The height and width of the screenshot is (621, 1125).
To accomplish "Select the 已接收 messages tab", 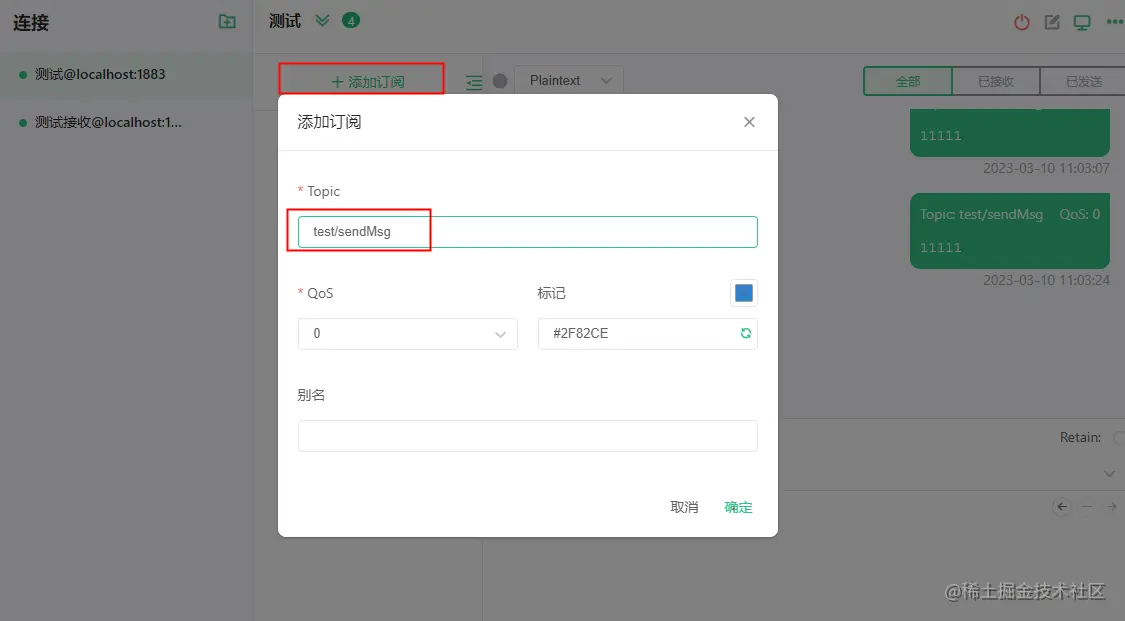I will click(x=996, y=81).
